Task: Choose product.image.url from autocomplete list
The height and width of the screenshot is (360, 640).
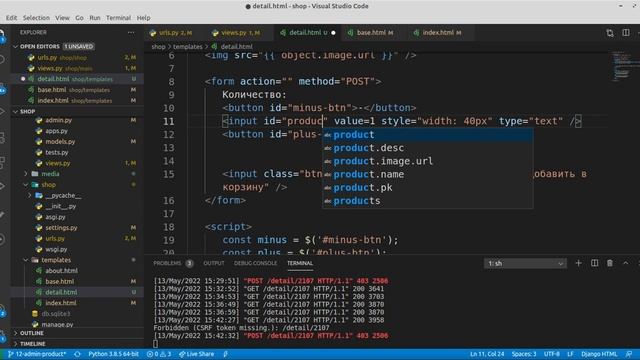Action: (x=428, y=161)
